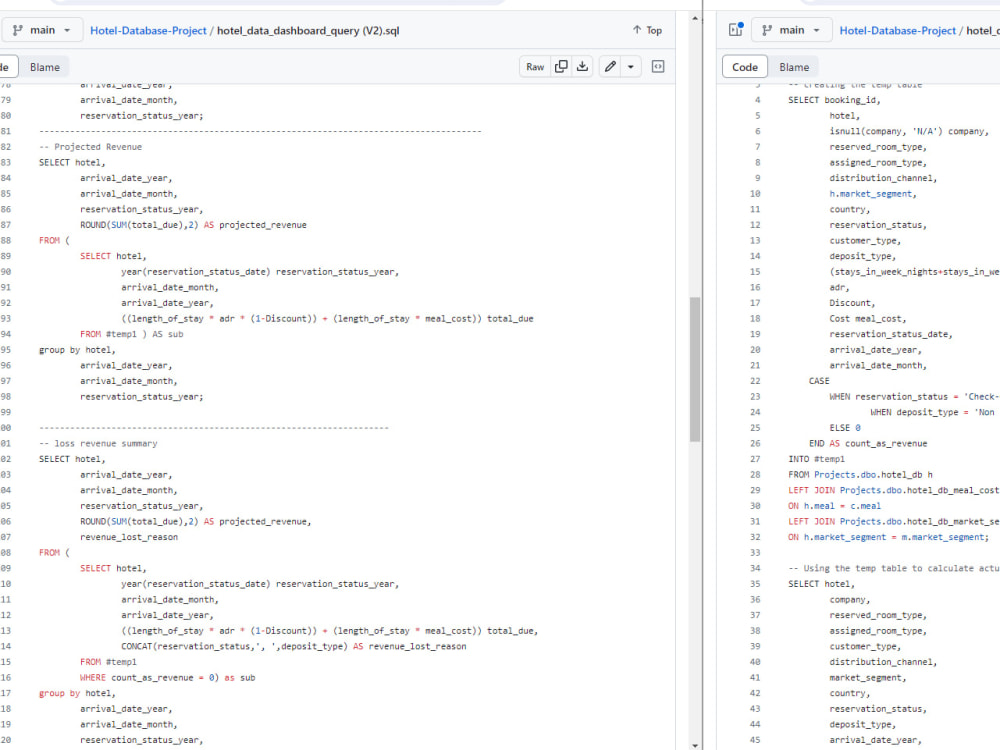
Task: Click 'ELSE 0' on line 25
Action: [x=845, y=428]
